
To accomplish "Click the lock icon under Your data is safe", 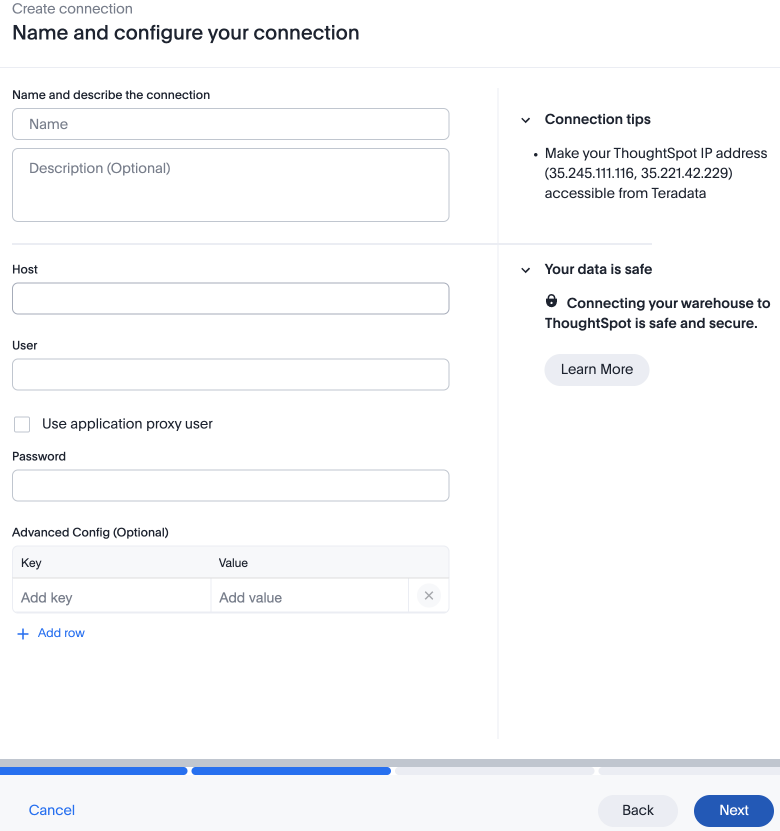I will (x=551, y=301).
